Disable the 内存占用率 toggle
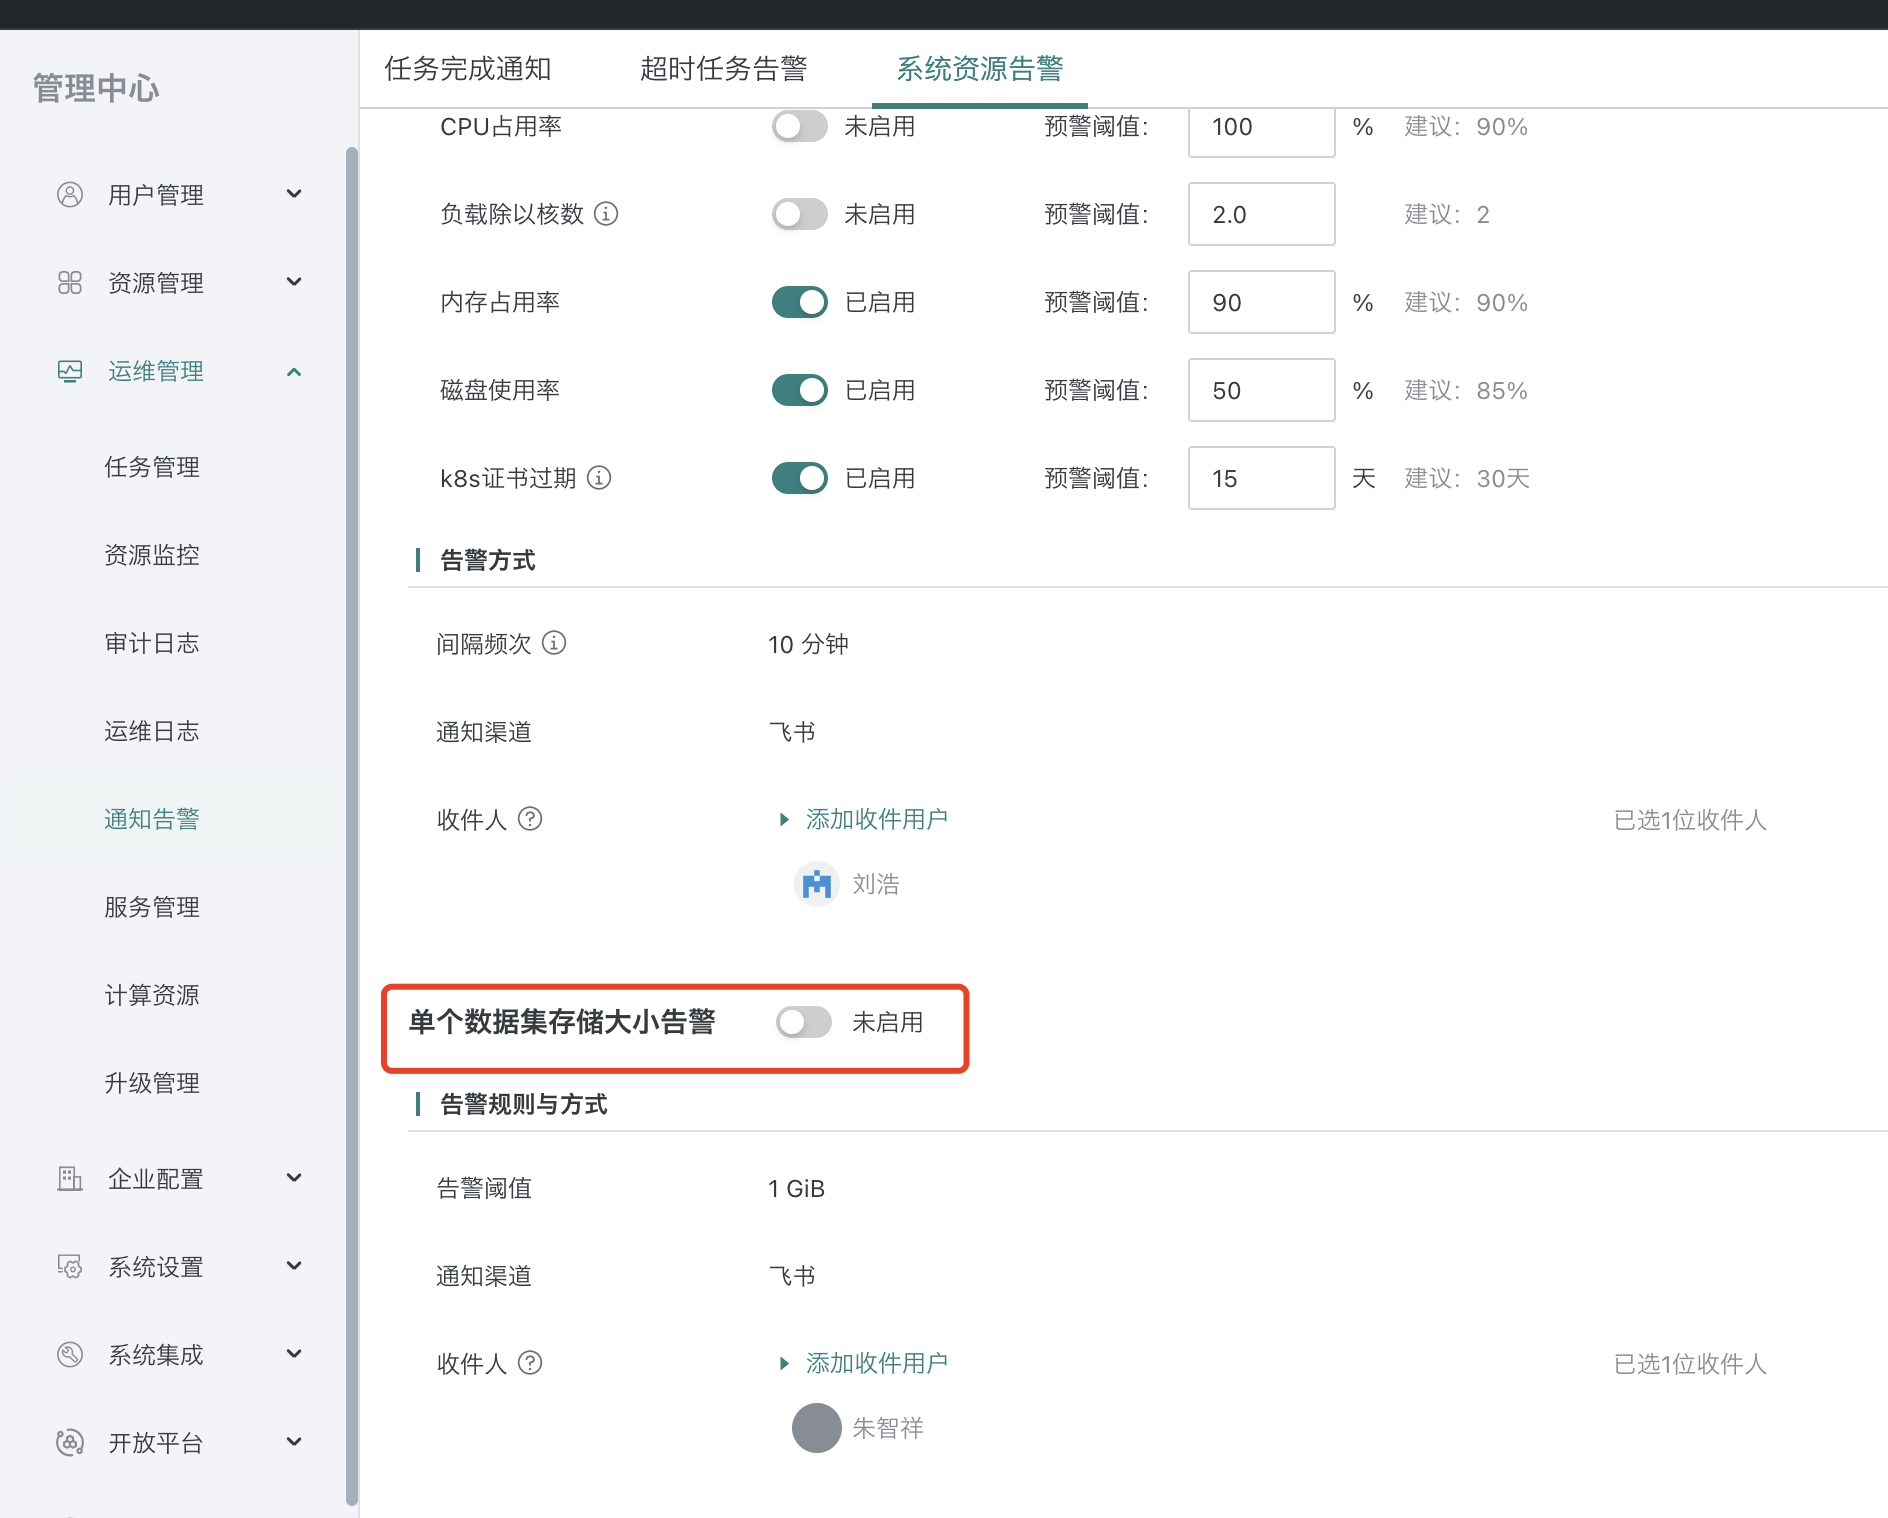The width and height of the screenshot is (1888, 1518). 798,301
